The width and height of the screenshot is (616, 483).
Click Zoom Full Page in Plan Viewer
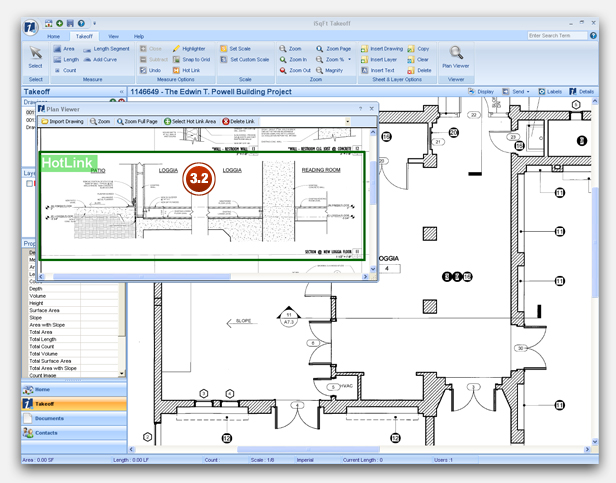click(137, 121)
